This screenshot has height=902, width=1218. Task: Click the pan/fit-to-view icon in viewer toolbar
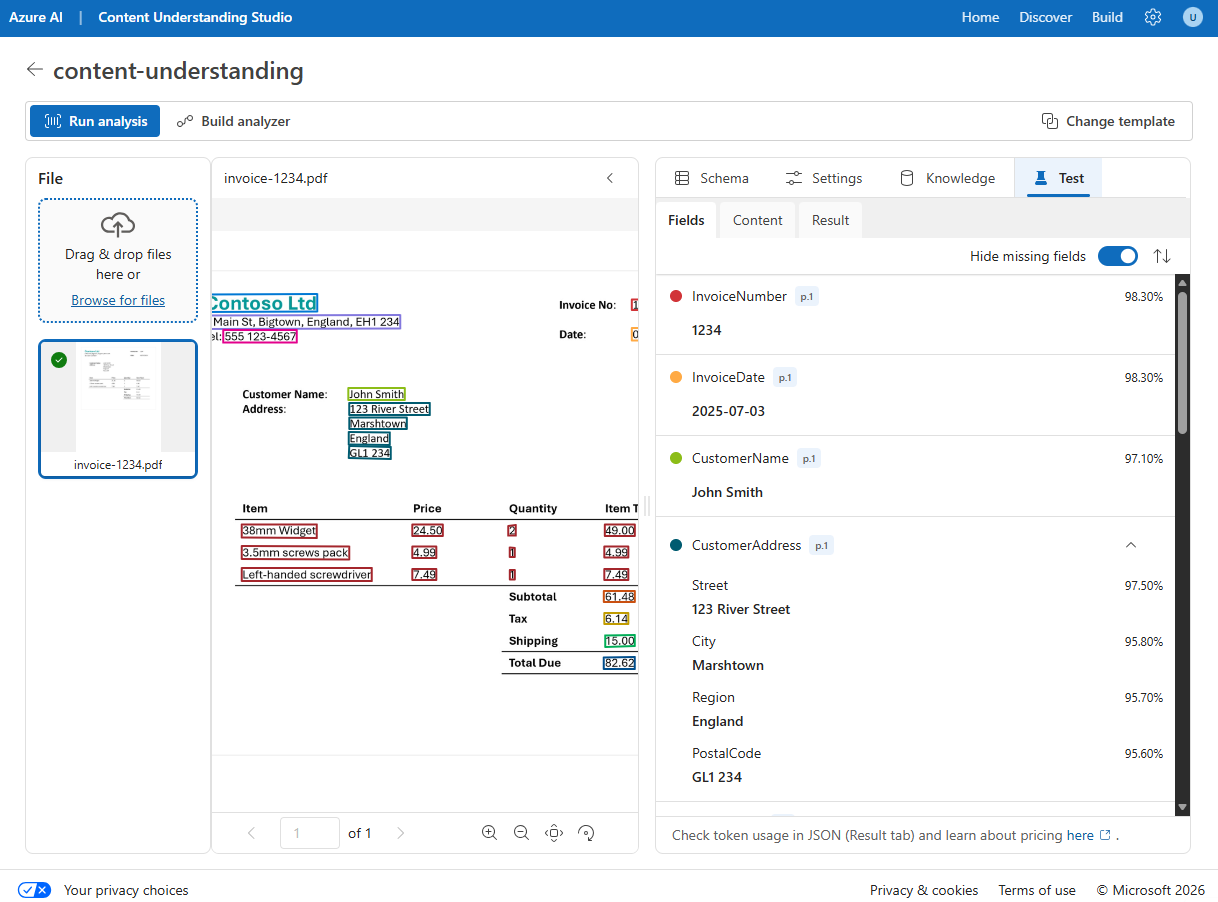[553, 832]
